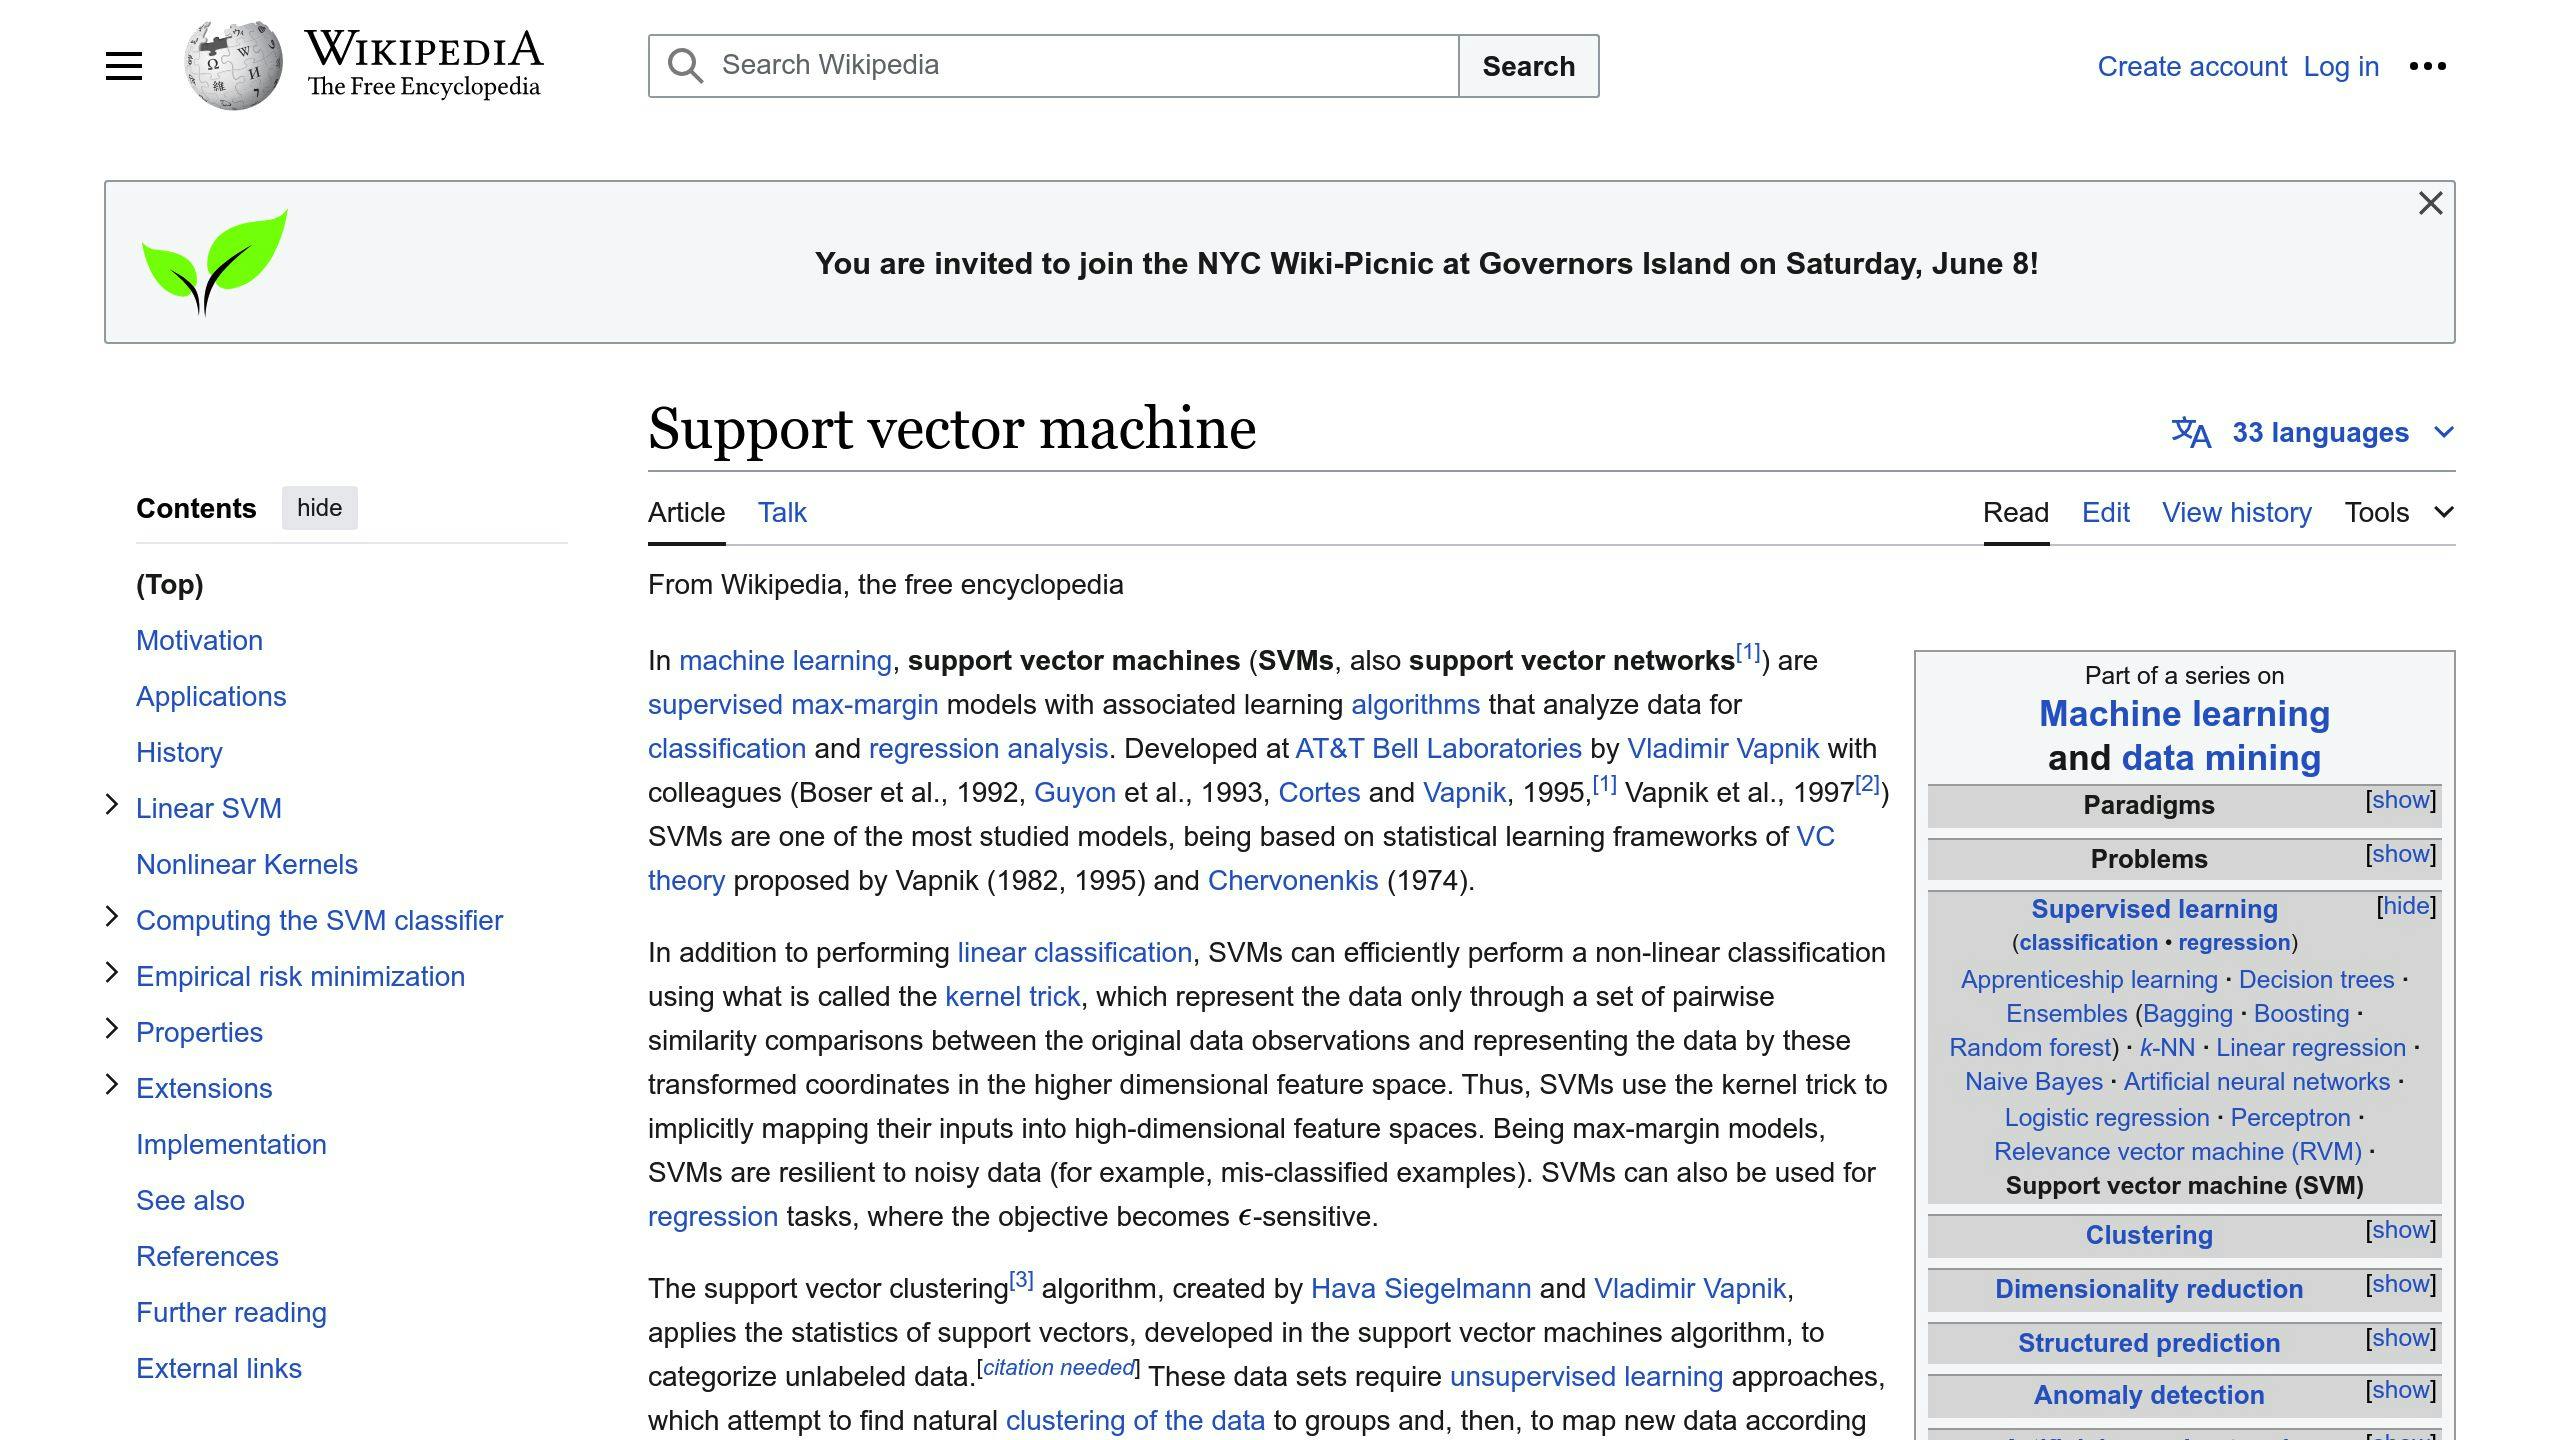Hide the Supervised learning section
Screen dimensions: 2560x1440
(2406, 906)
